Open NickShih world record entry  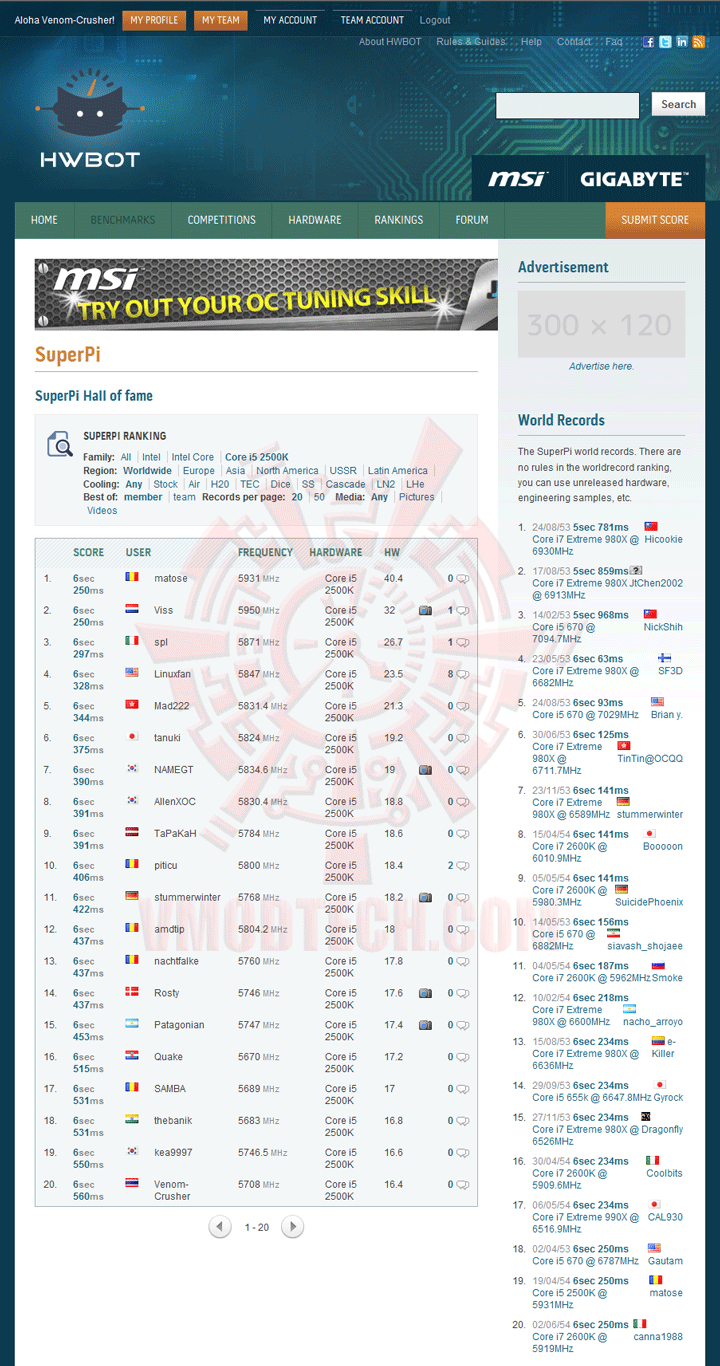pos(663,627)
